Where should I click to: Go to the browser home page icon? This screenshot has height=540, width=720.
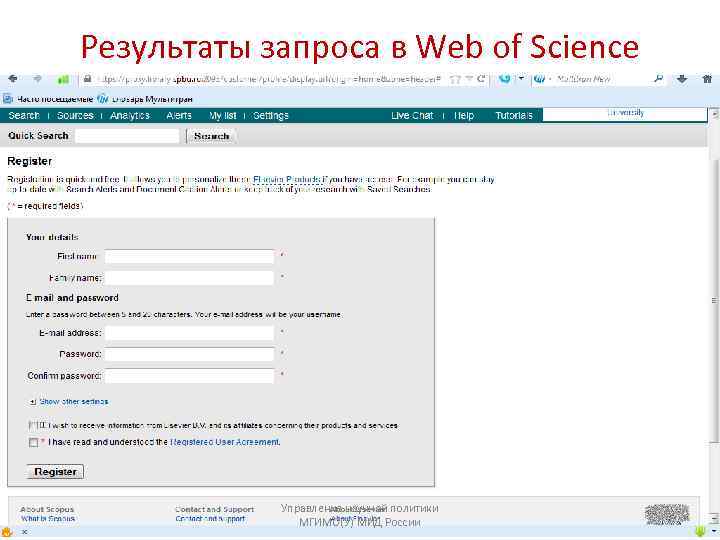(x=708, y=79)
